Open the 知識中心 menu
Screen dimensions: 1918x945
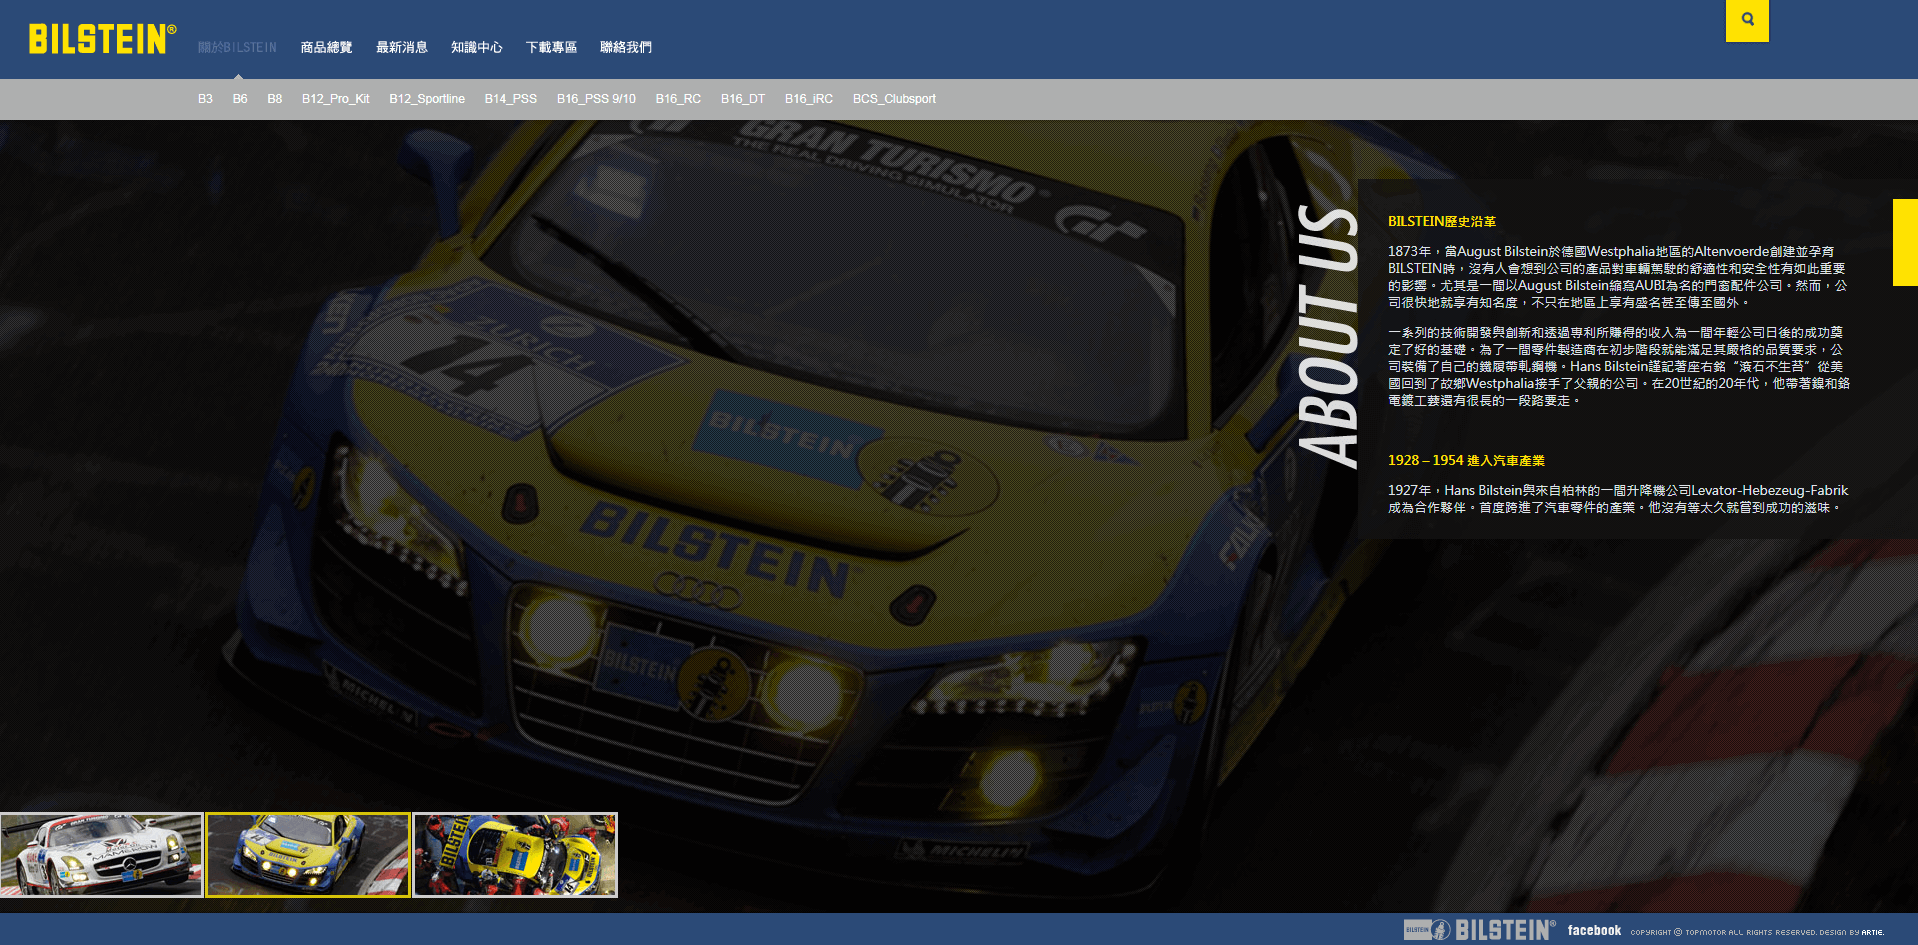tap(476, 47)
